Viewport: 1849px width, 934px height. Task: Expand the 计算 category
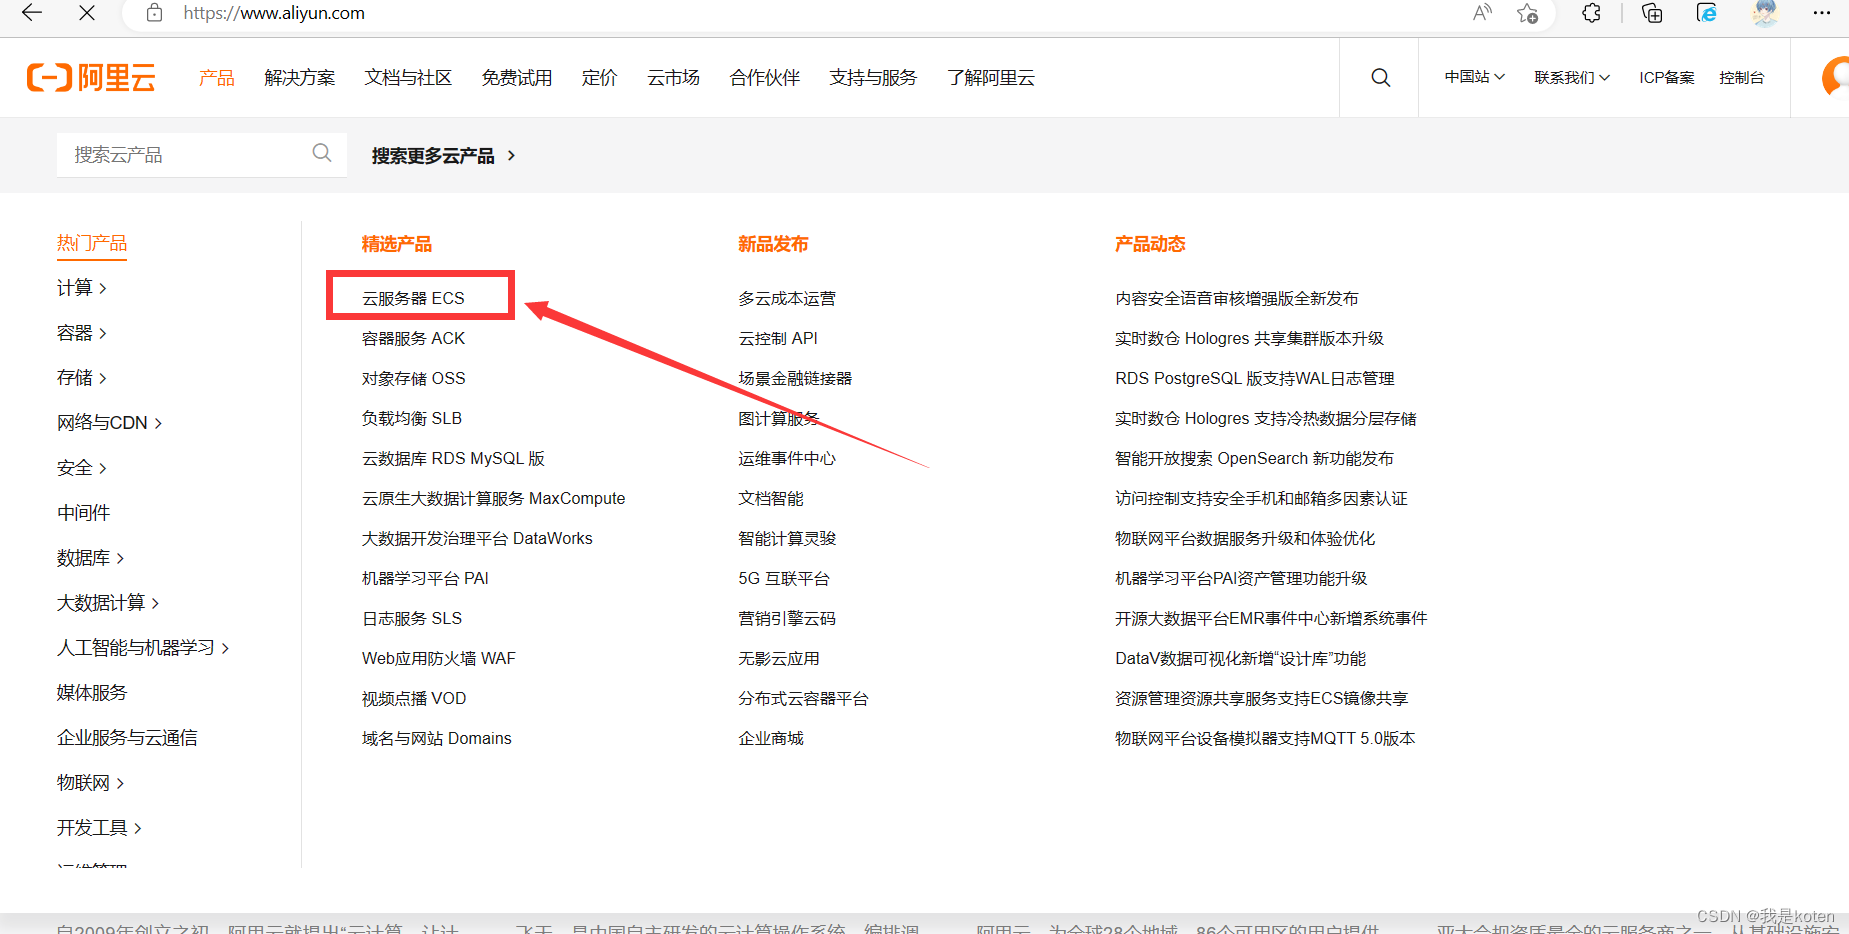point(82,288)
